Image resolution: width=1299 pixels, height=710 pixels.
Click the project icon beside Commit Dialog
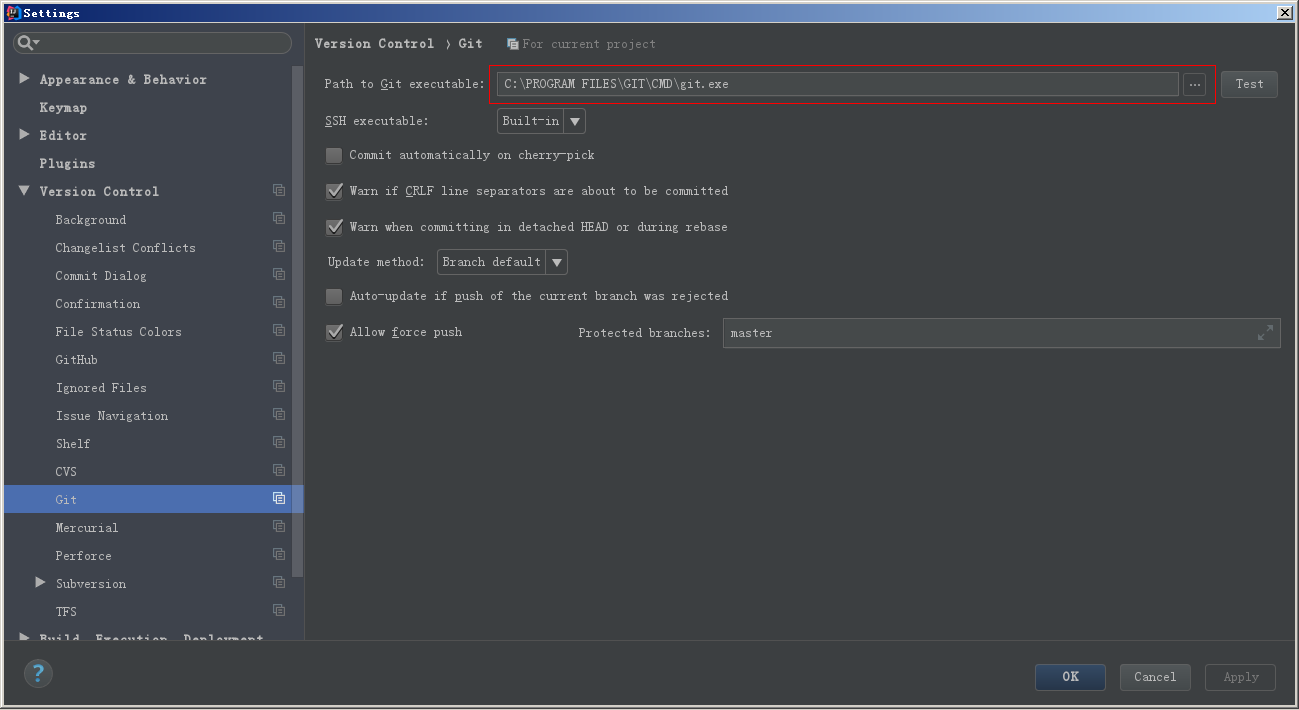point(279,274)
